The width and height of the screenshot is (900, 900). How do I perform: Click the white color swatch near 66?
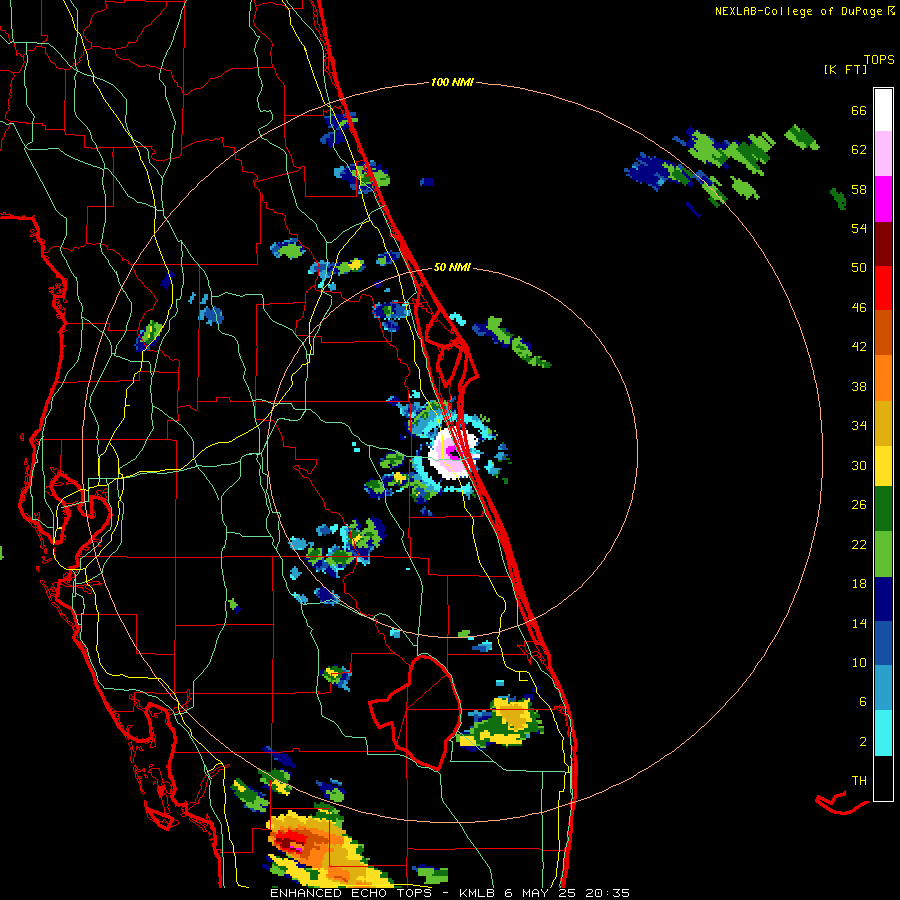(883, 110)
